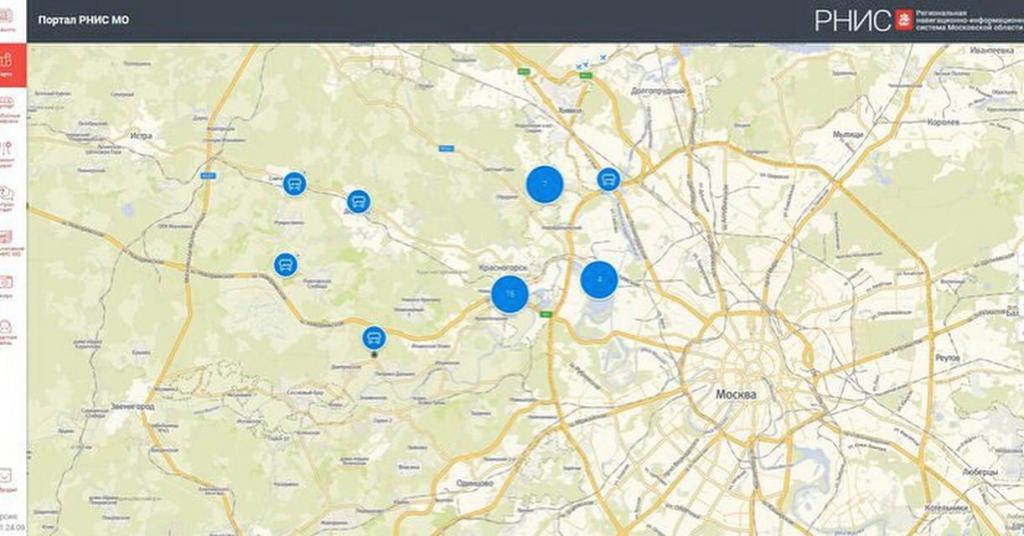Click the Красногорск city label
This screenshot has height=536, width=1024.
[x=504, y=268]
